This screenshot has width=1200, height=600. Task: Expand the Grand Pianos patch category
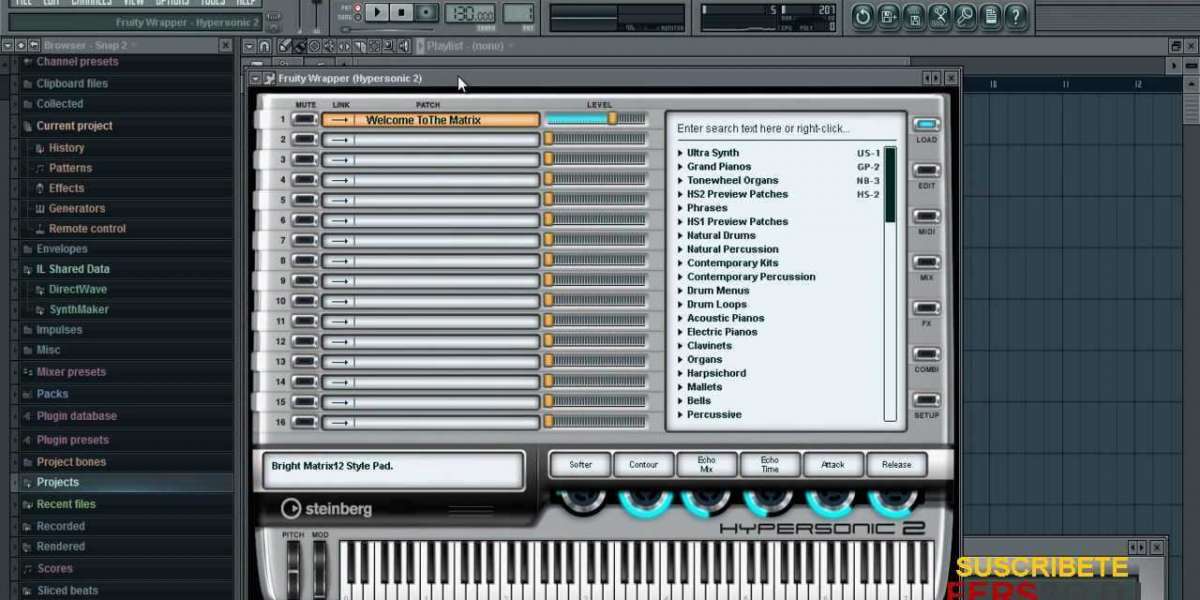point(681,167)
